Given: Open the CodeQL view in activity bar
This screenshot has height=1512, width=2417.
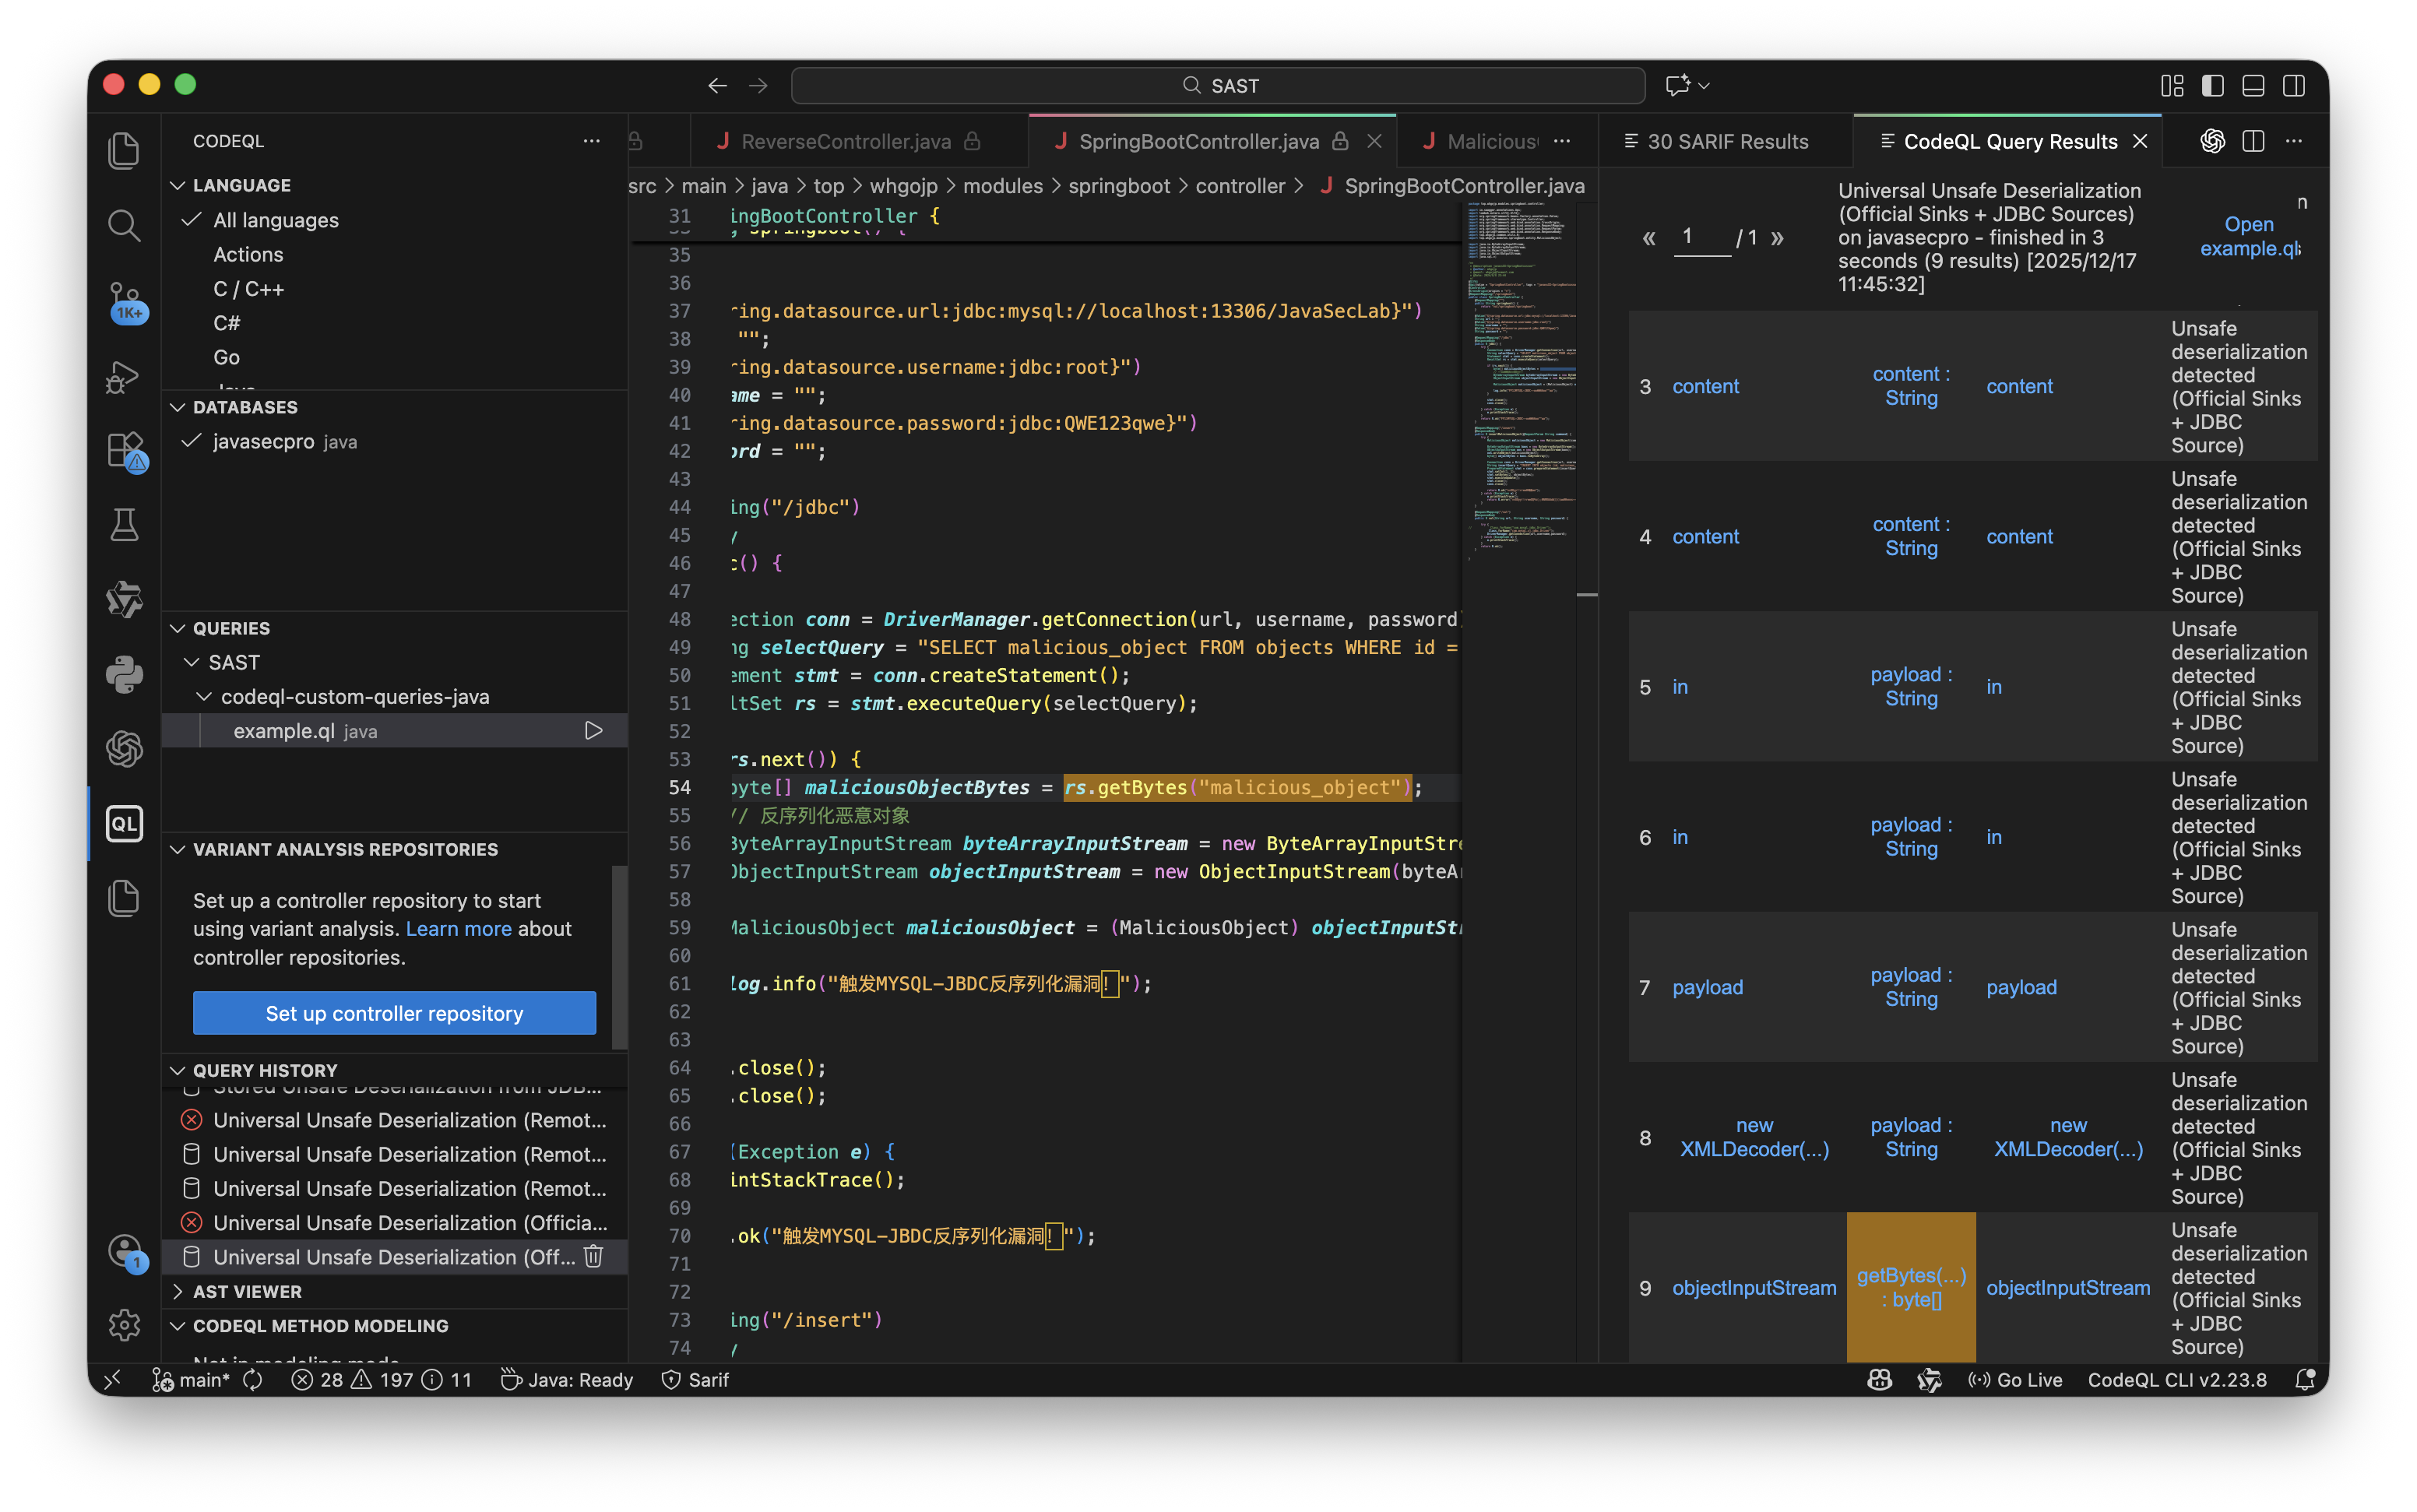Looking at the screenshot, I should coord(124,824).
